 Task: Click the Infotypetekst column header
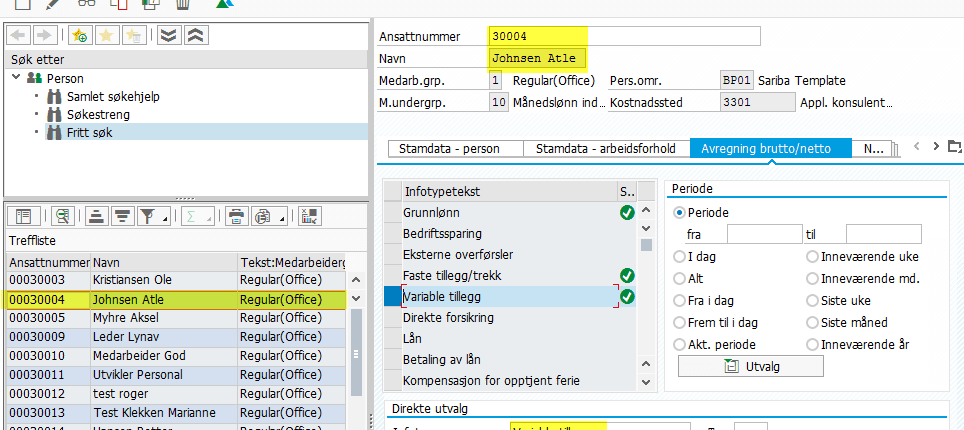510,192
